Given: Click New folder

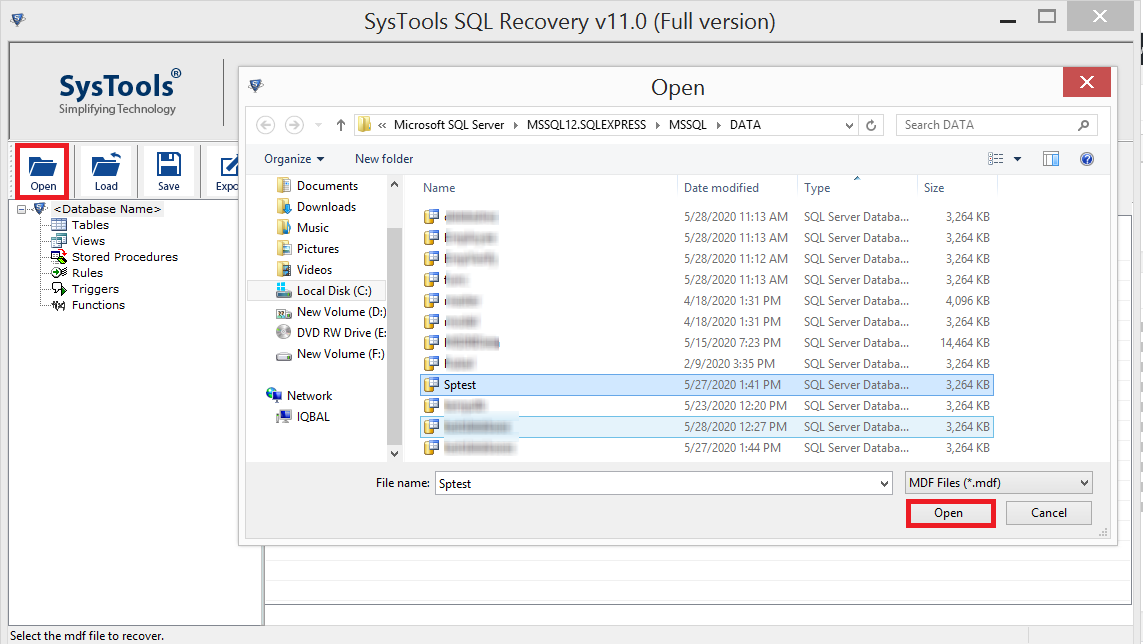Looking at the screenshot, I should pos(384,159).
